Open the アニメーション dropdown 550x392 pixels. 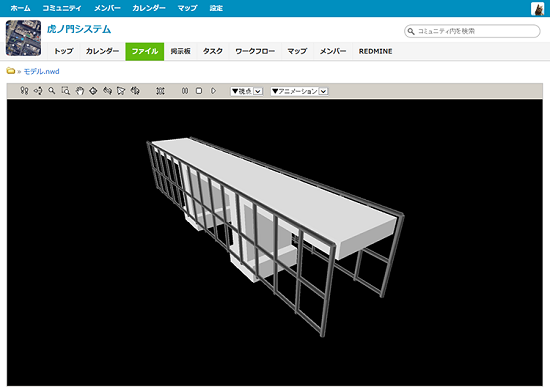[299, 91]
